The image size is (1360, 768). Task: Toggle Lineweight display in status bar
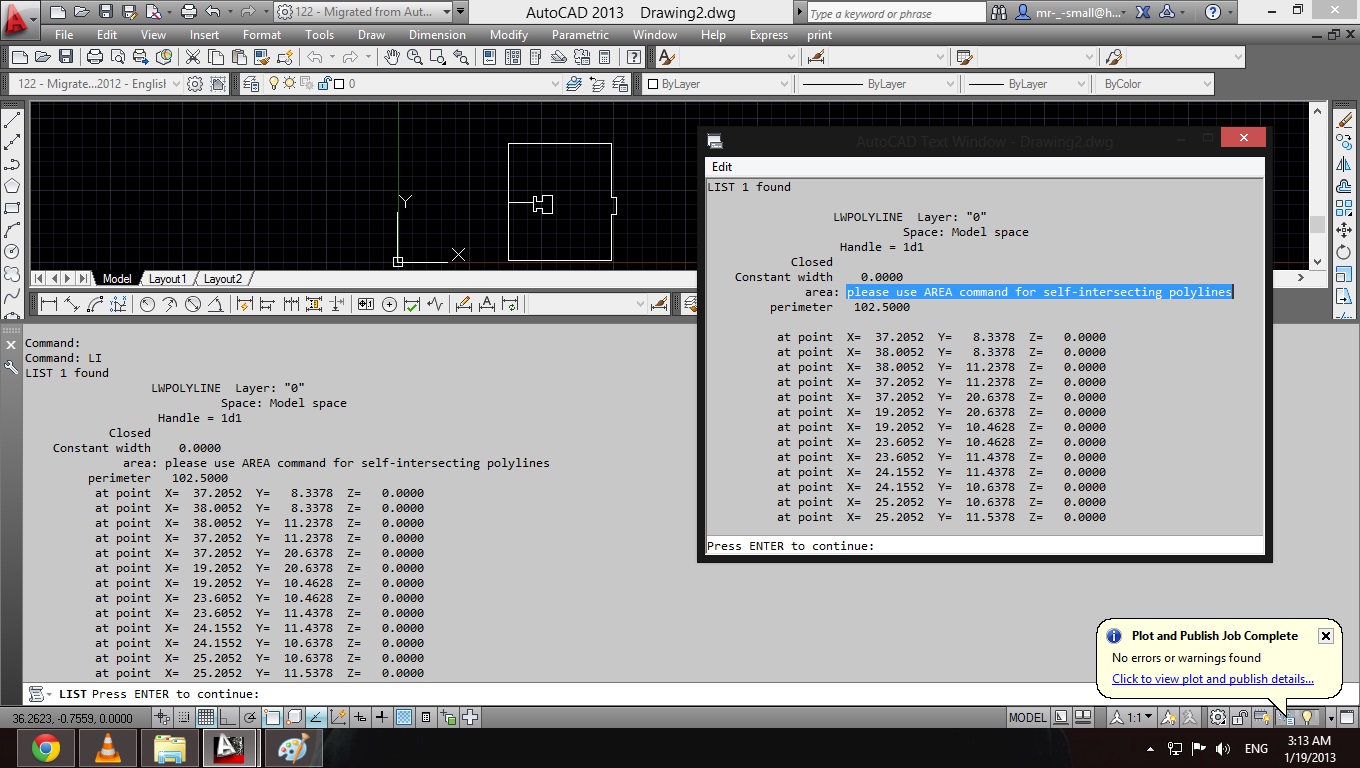click(382, 717)
